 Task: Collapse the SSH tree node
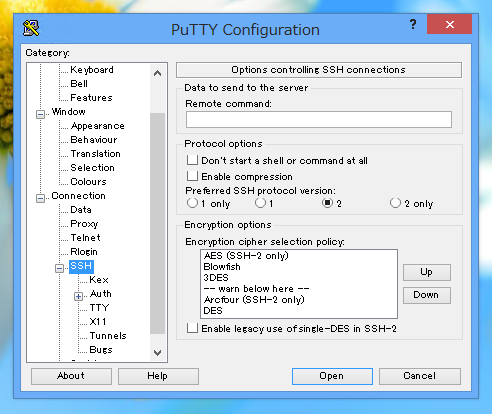tap(59, 268)
